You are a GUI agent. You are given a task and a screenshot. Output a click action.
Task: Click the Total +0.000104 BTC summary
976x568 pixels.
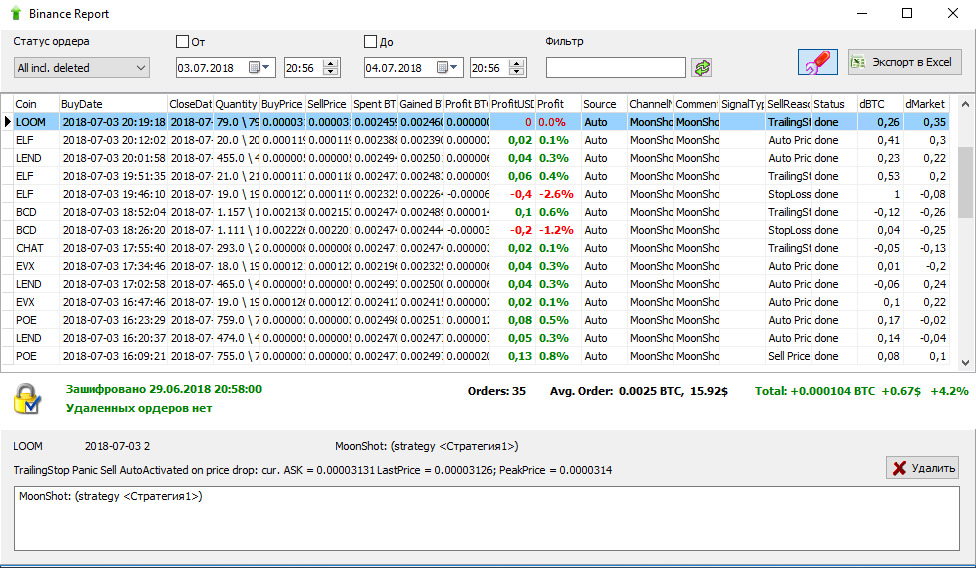pyautogui.click(x=861, y=391)
